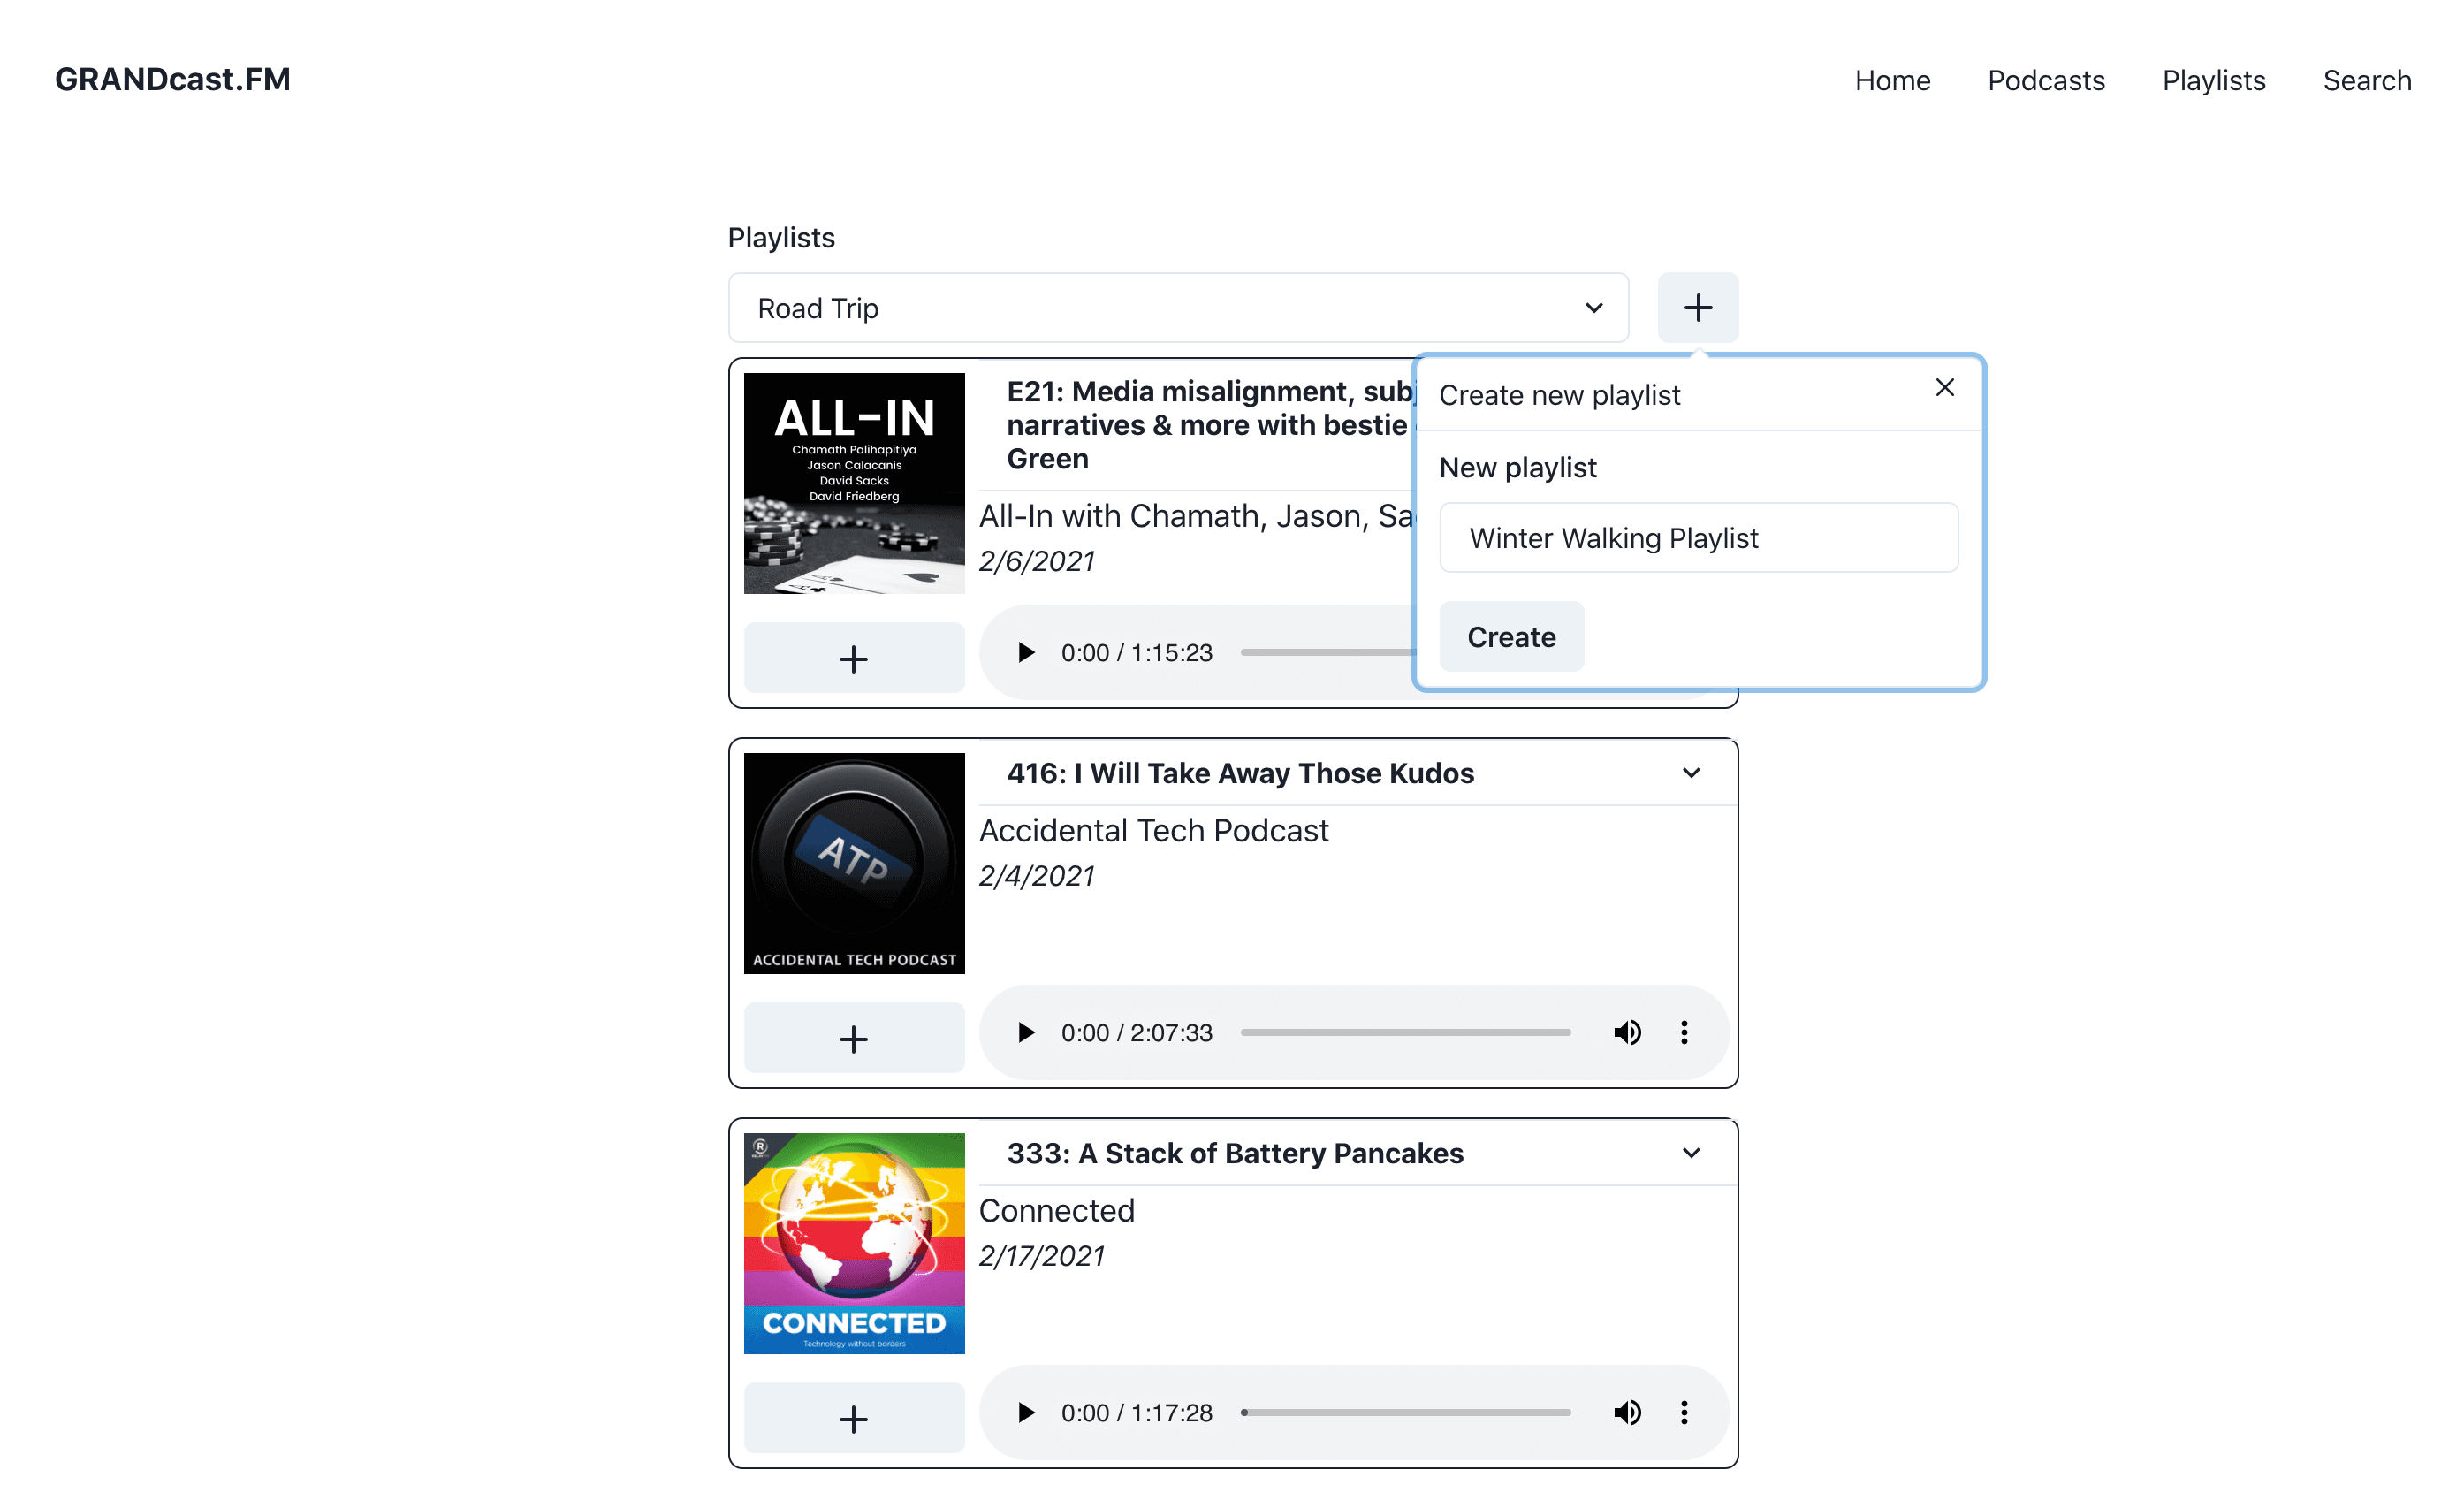
Task: Add Accidental Tech episode using plus button
Action: tap(853, 1038)
